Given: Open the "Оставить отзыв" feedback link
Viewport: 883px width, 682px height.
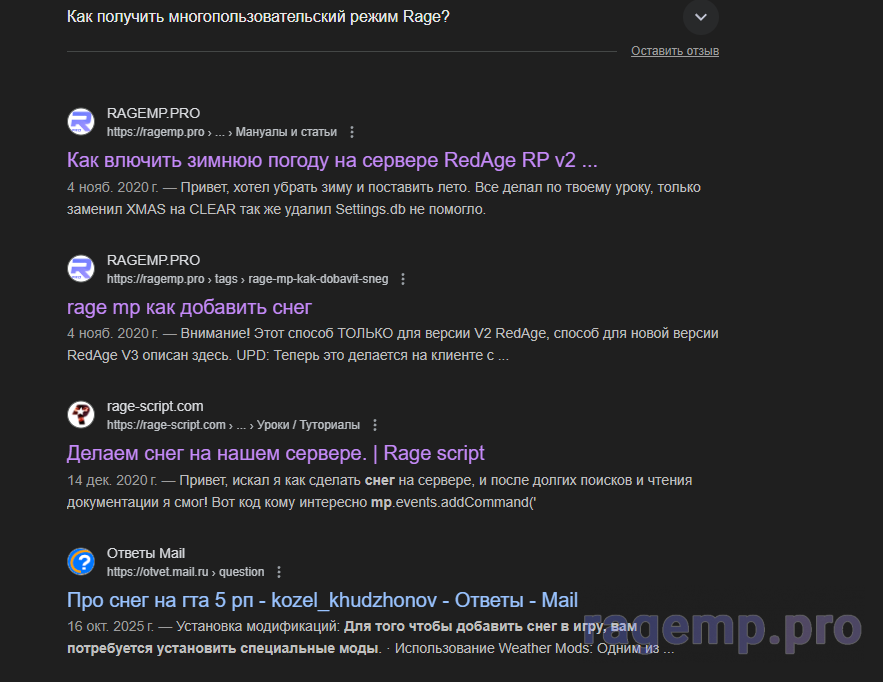Looking at the screenshot, I should [x=674, y=51].
